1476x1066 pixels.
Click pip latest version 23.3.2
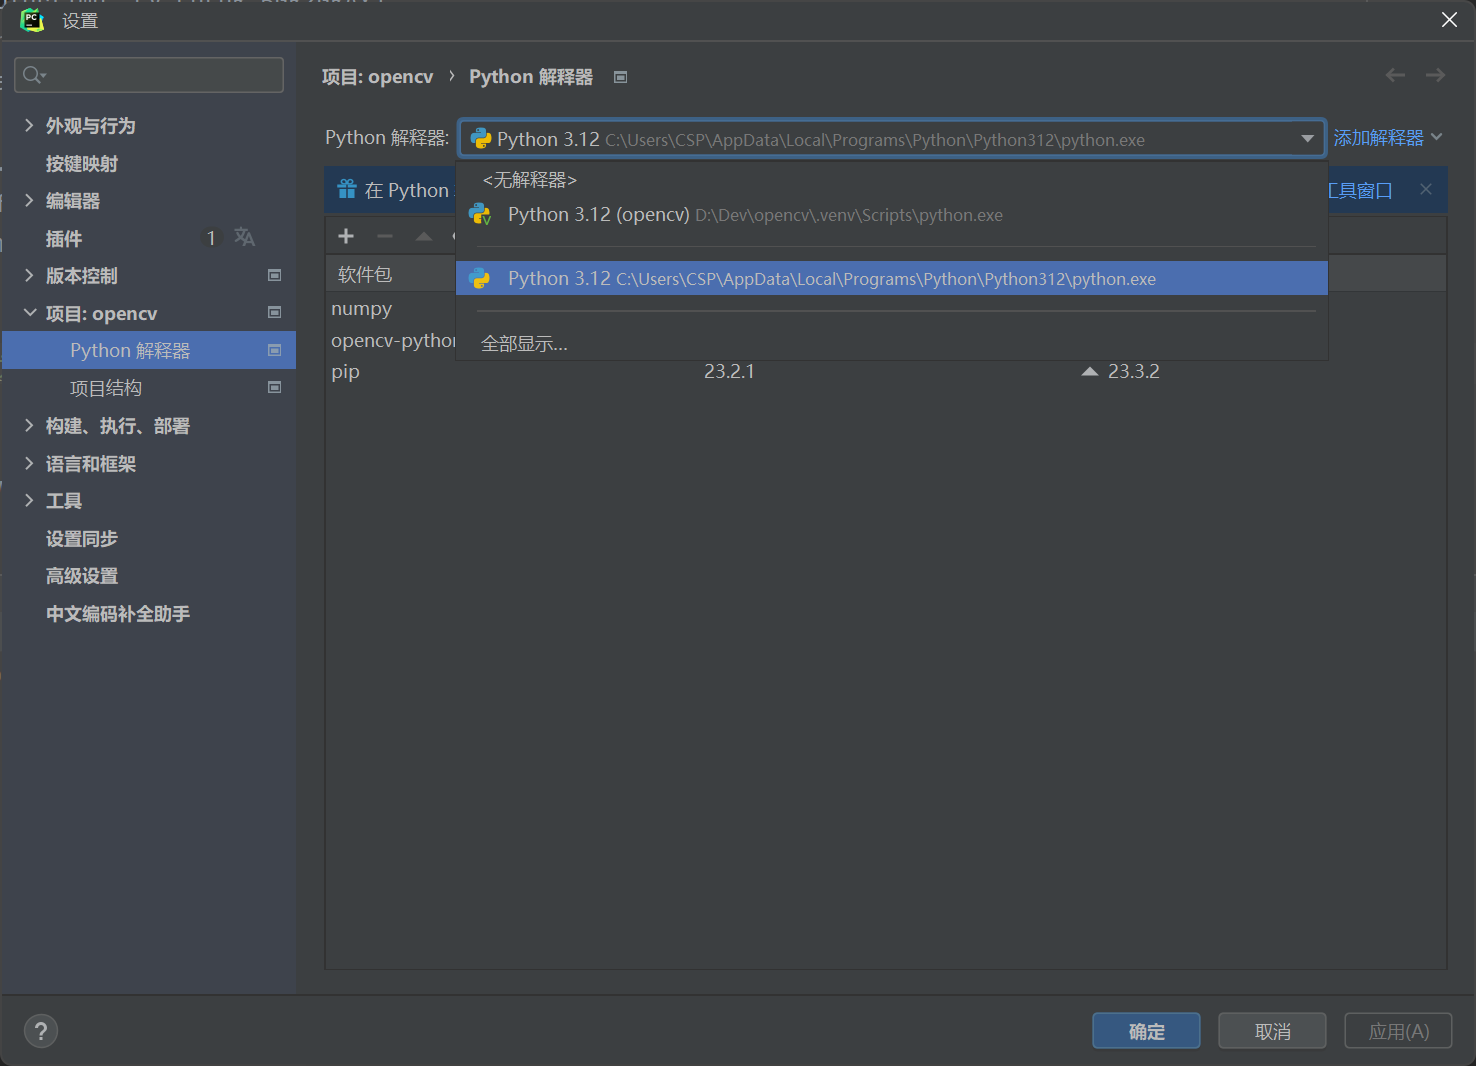(1134, 371)
